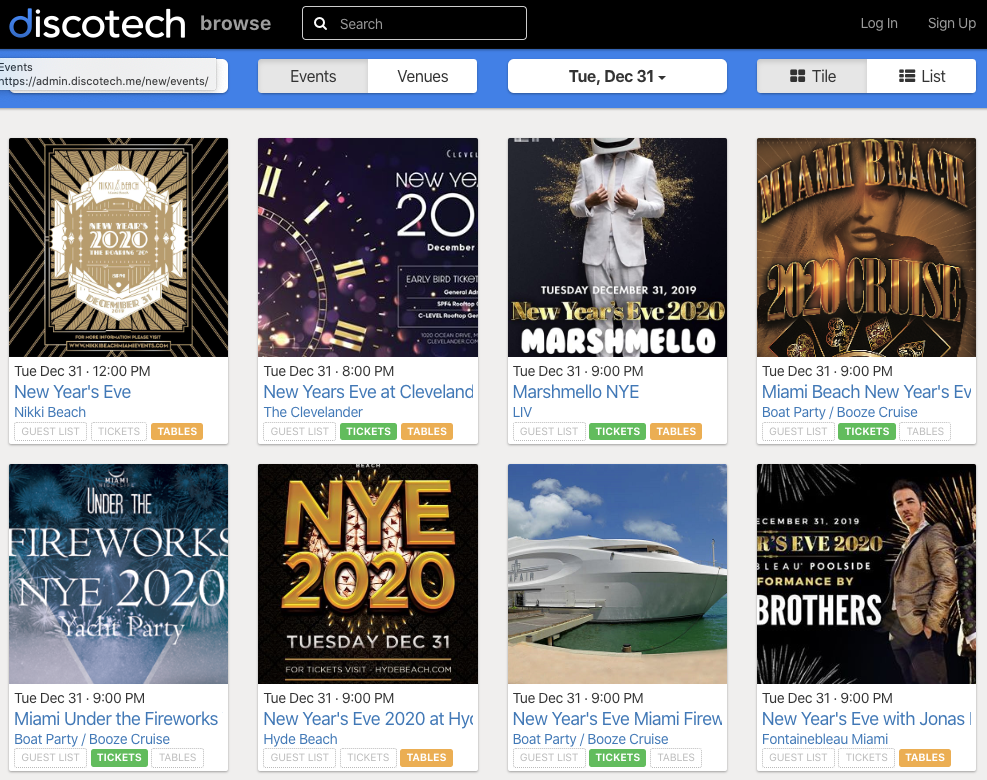Click the List view icon
The width and height of the screenshot is (987, 780).
click(x=907, y=76)
